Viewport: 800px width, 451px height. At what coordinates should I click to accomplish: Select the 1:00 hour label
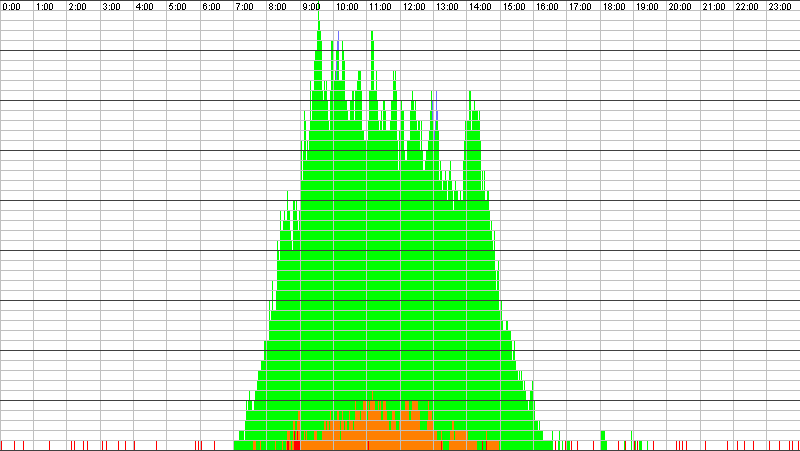(44, 7)
